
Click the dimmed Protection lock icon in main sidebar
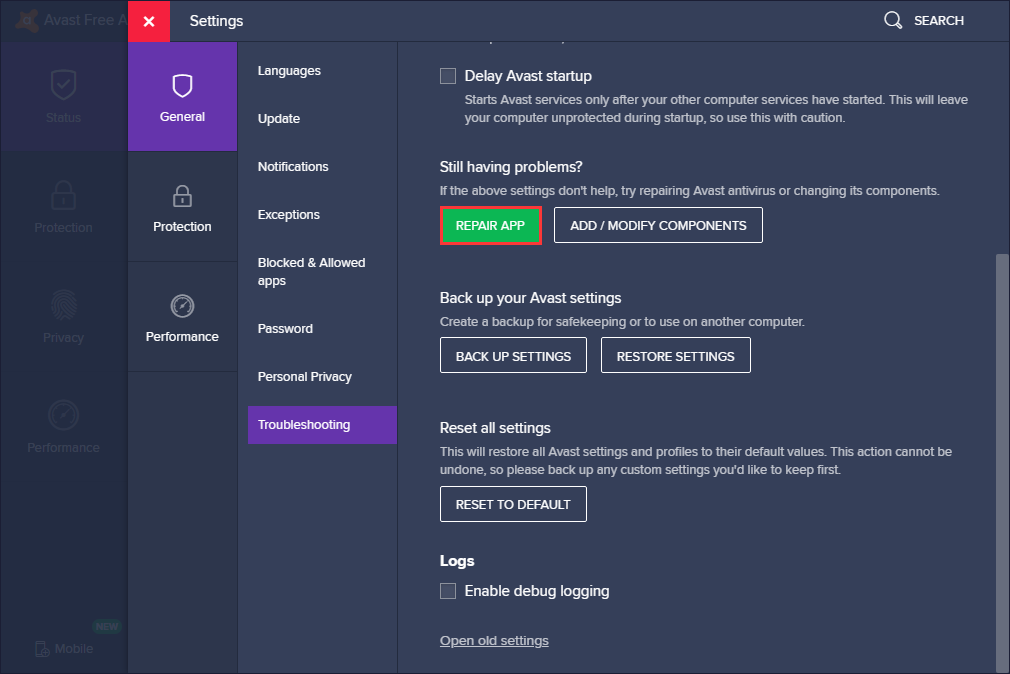click(x=63, y=195)
